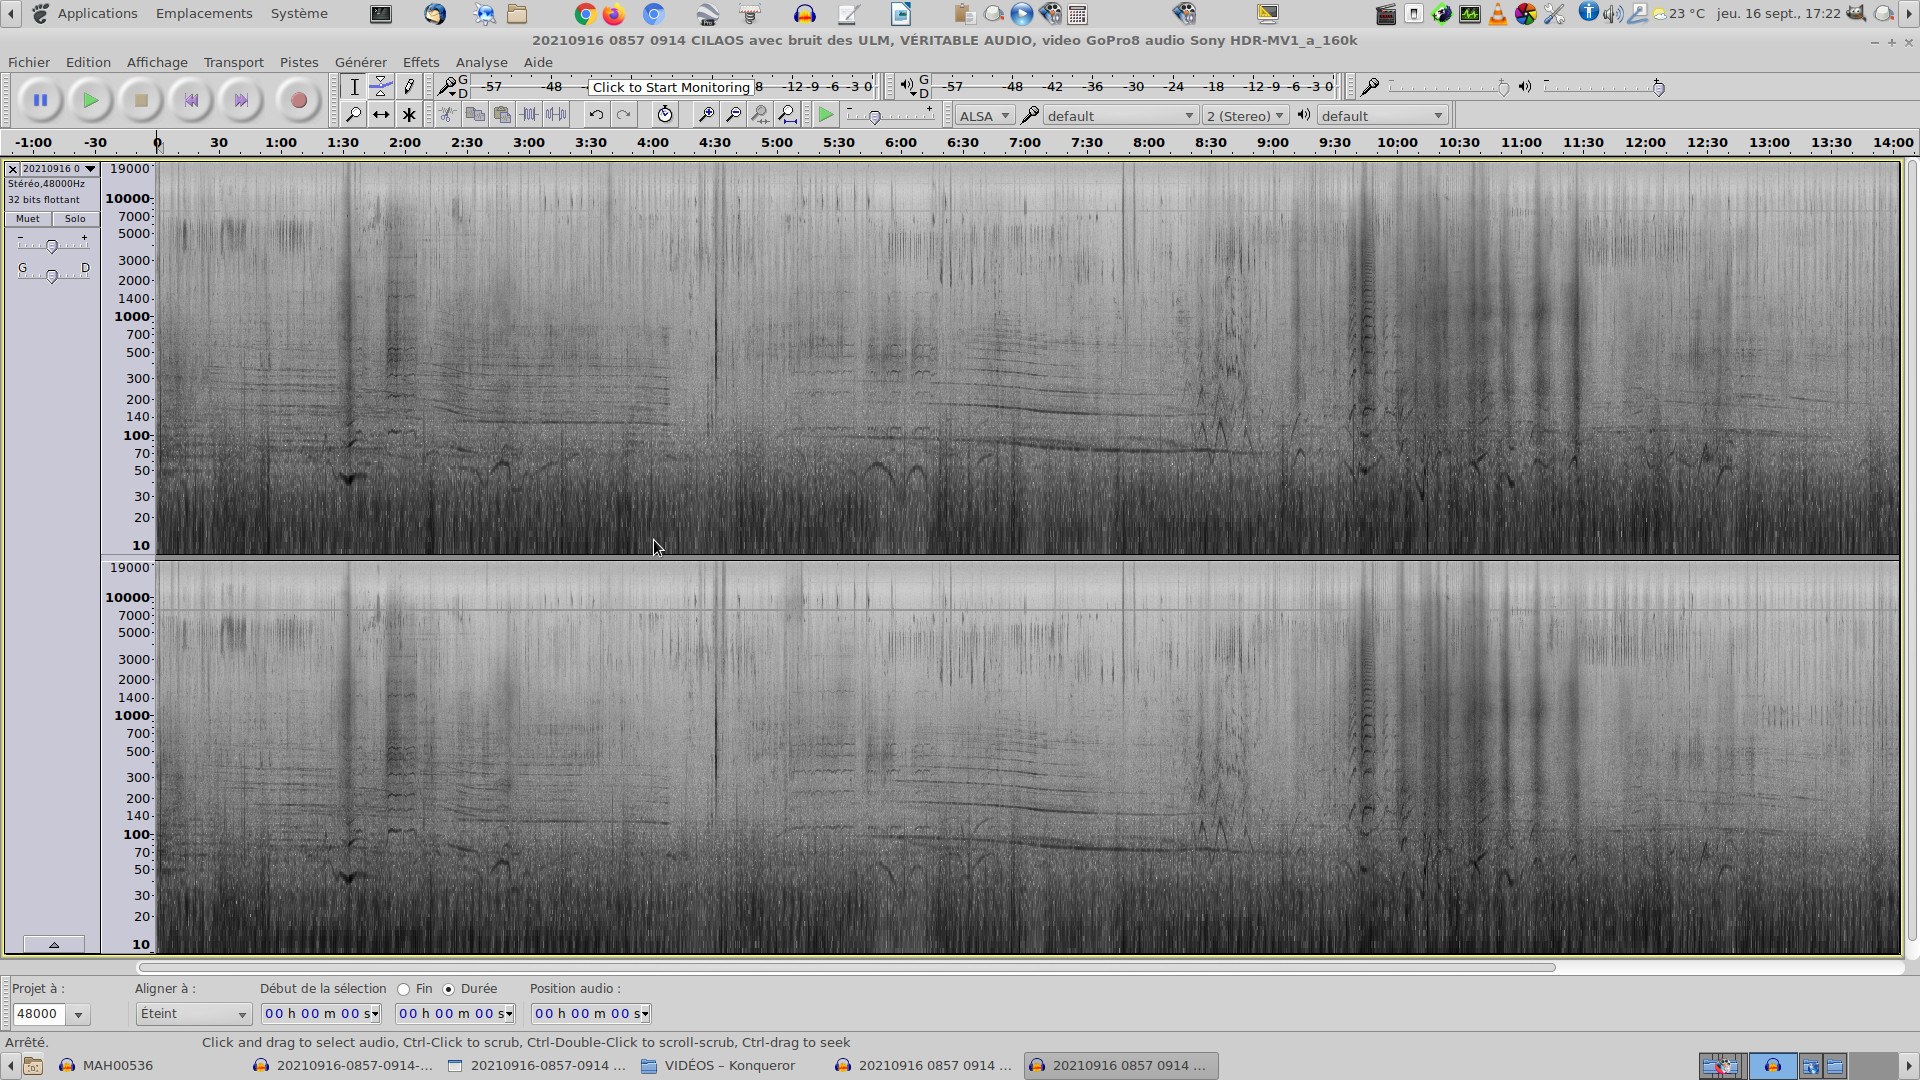Click the Fit Project zoom icon

coord(787,115)
